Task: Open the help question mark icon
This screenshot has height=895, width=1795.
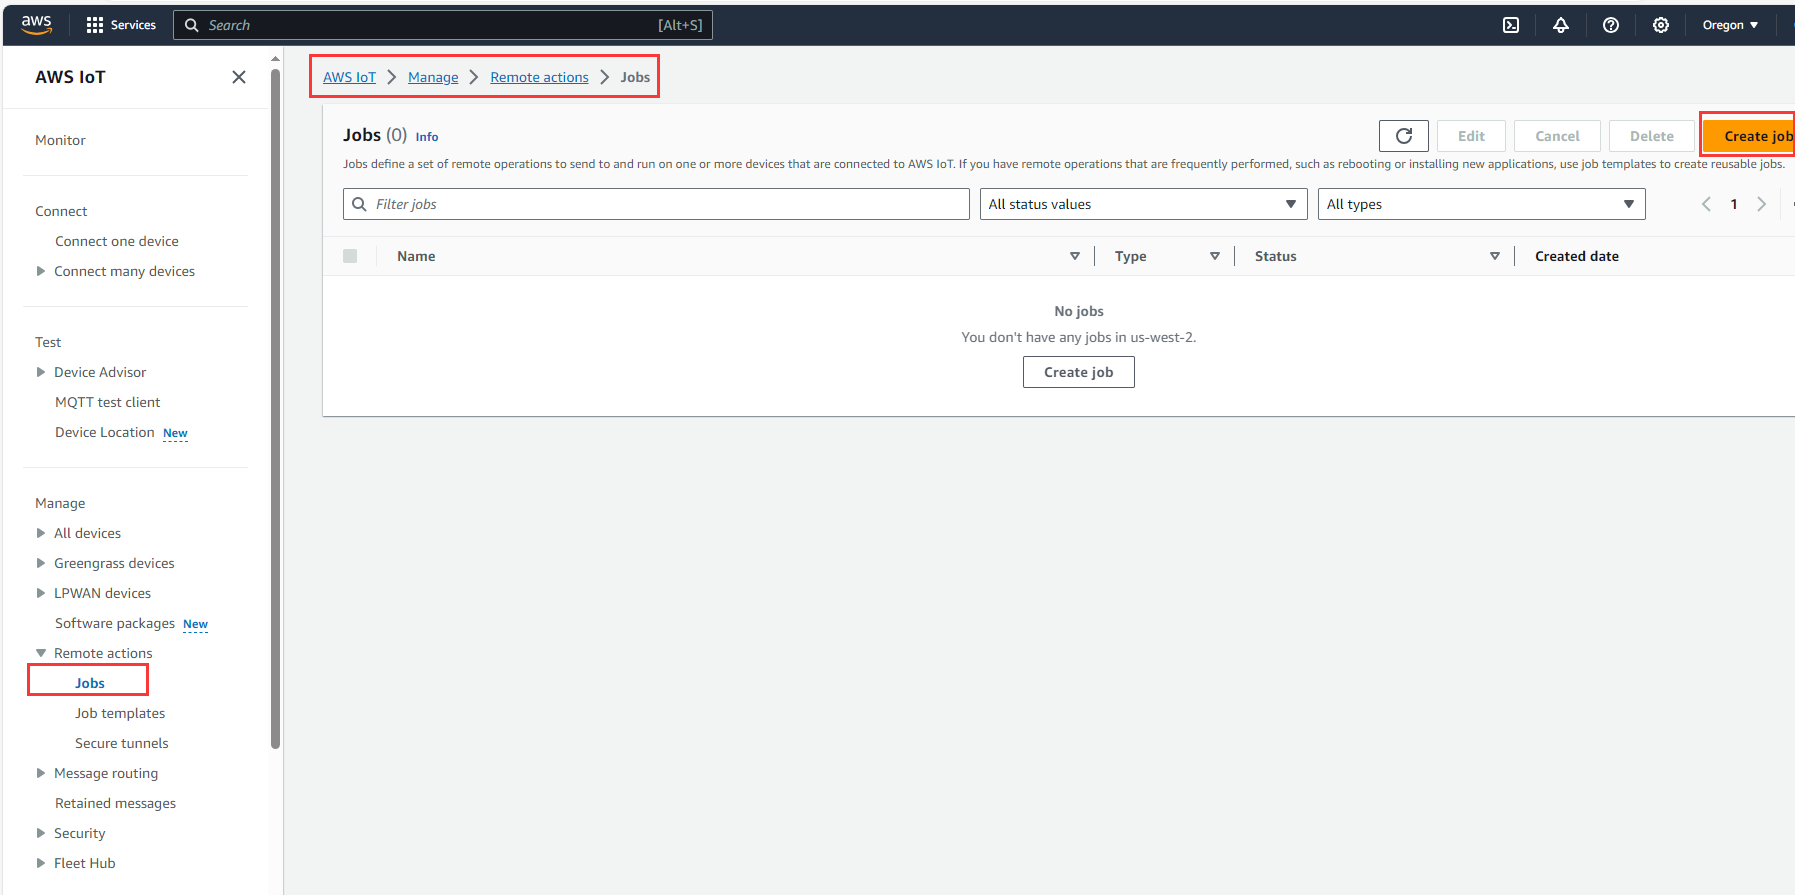Action: tap(1611, 25)
